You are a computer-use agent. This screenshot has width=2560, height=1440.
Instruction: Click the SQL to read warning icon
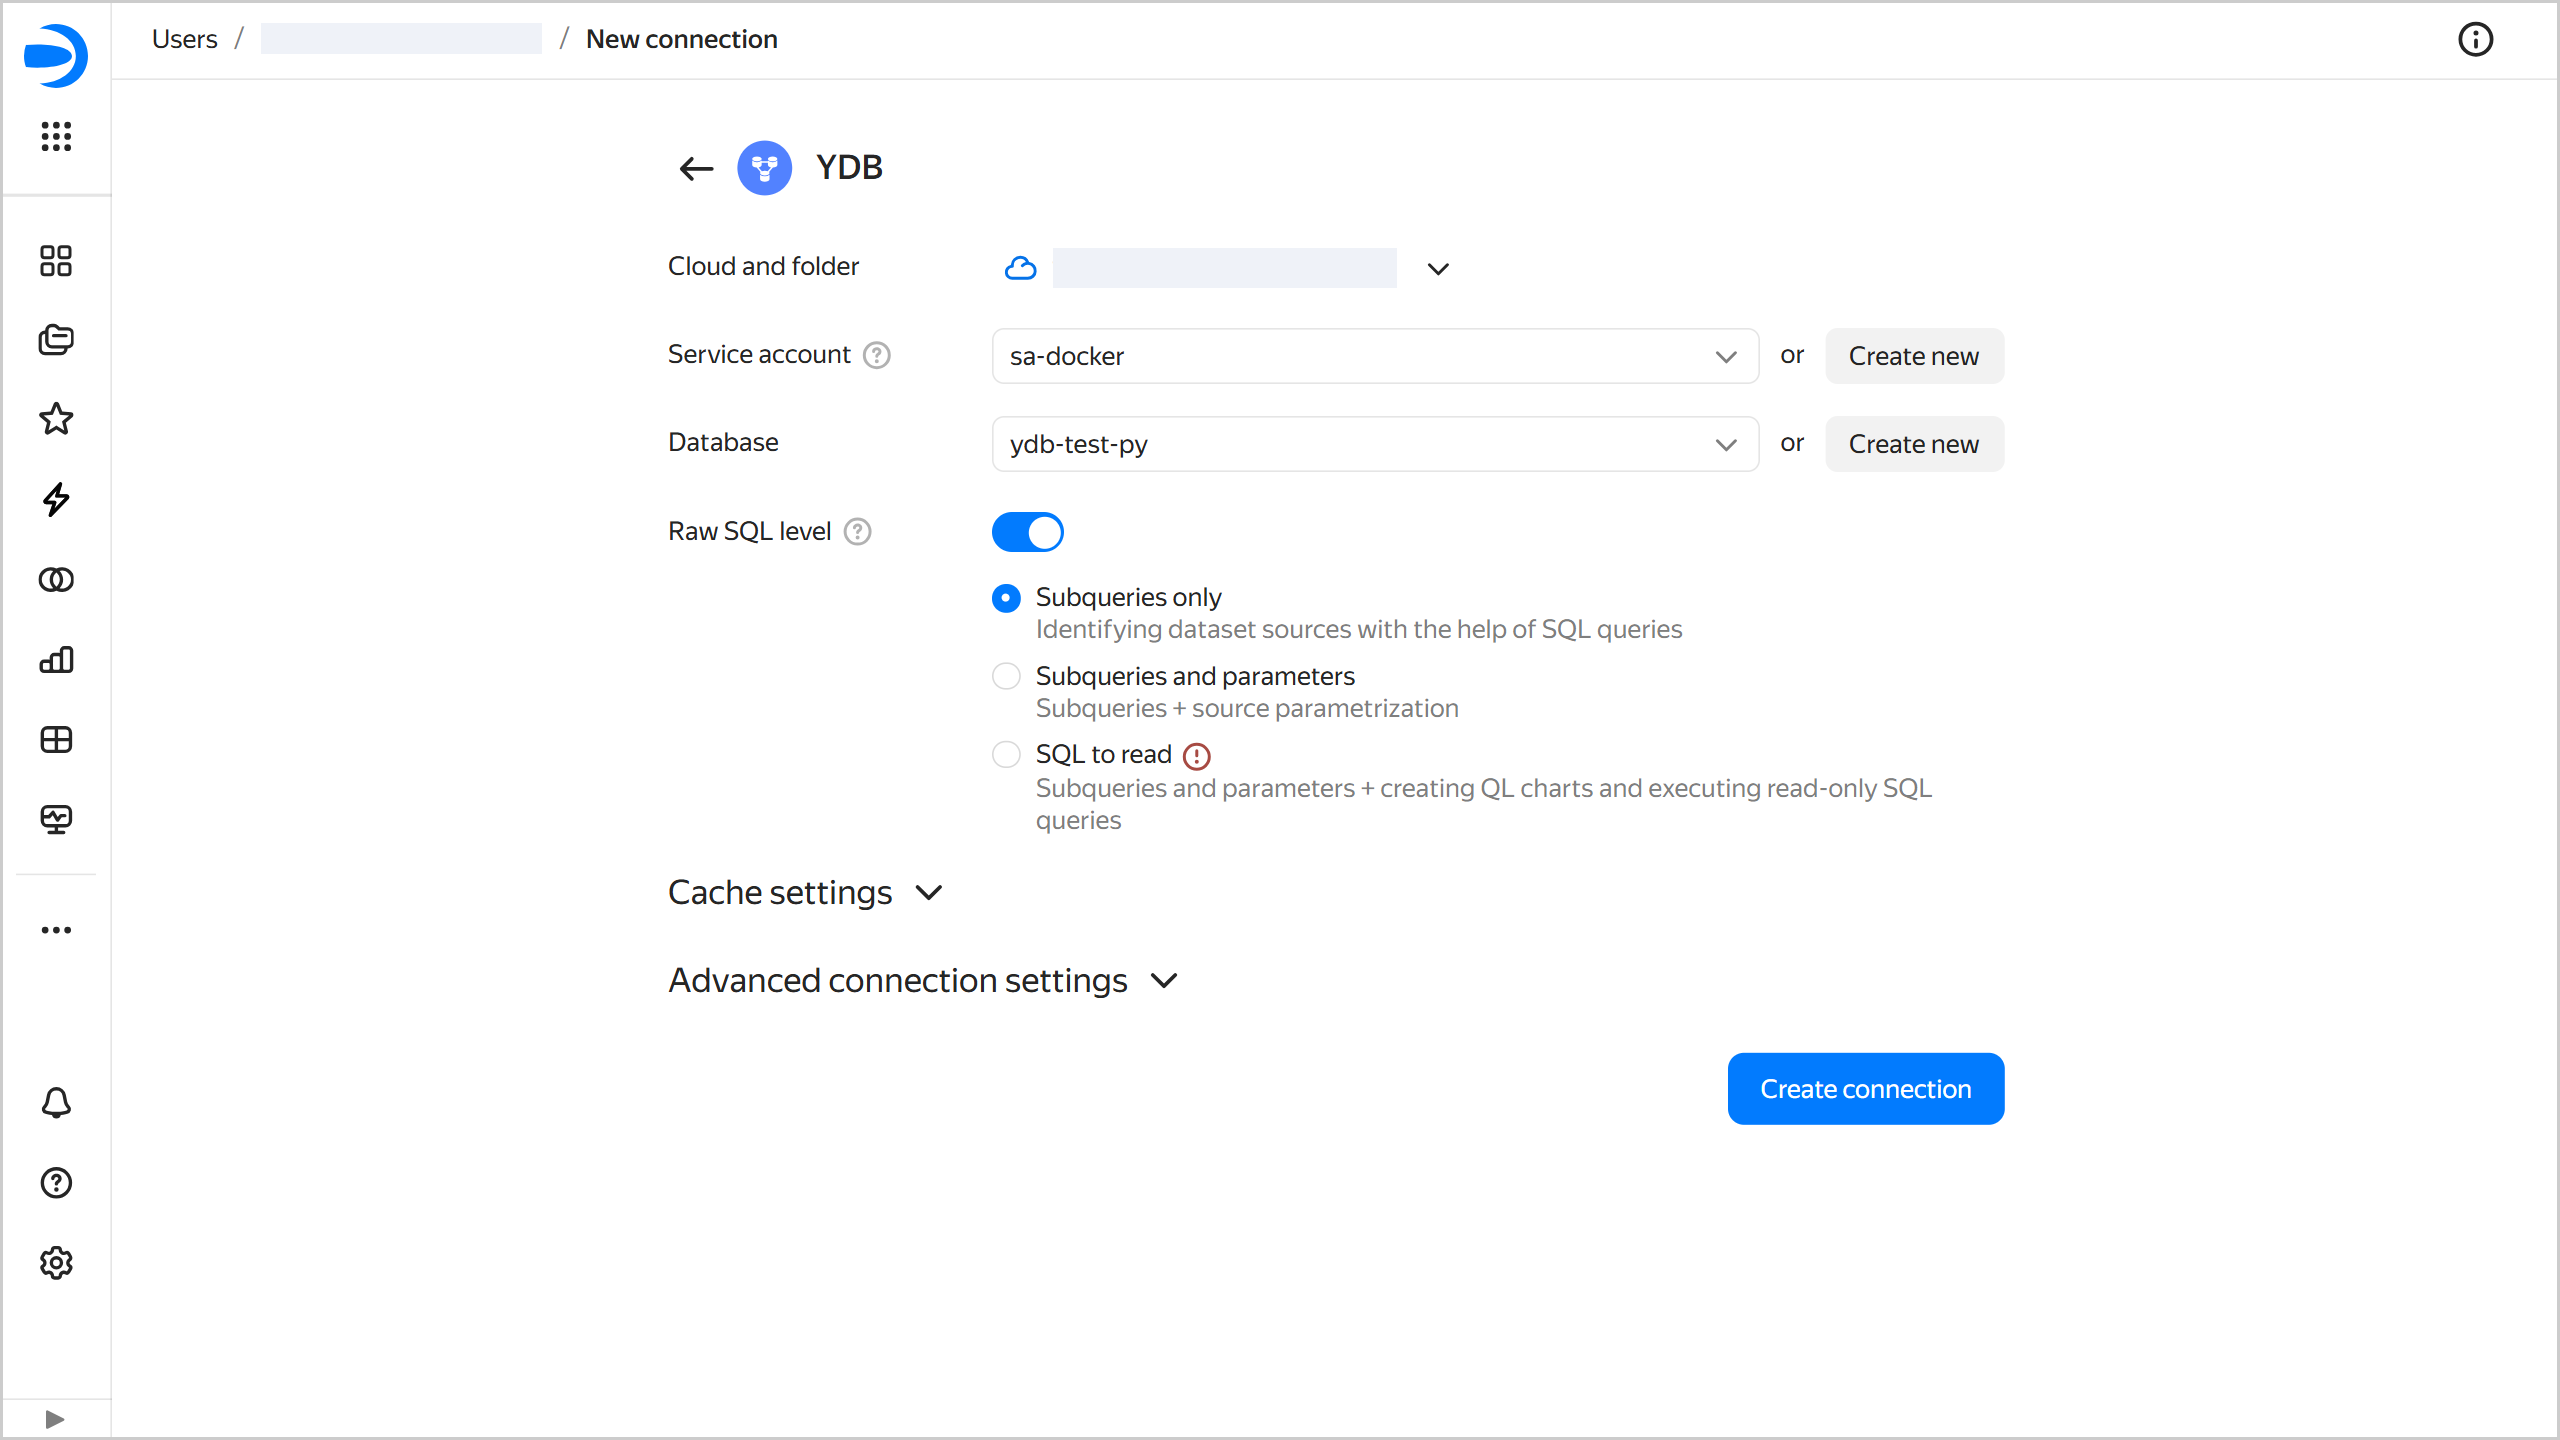tap(1197, 756)
